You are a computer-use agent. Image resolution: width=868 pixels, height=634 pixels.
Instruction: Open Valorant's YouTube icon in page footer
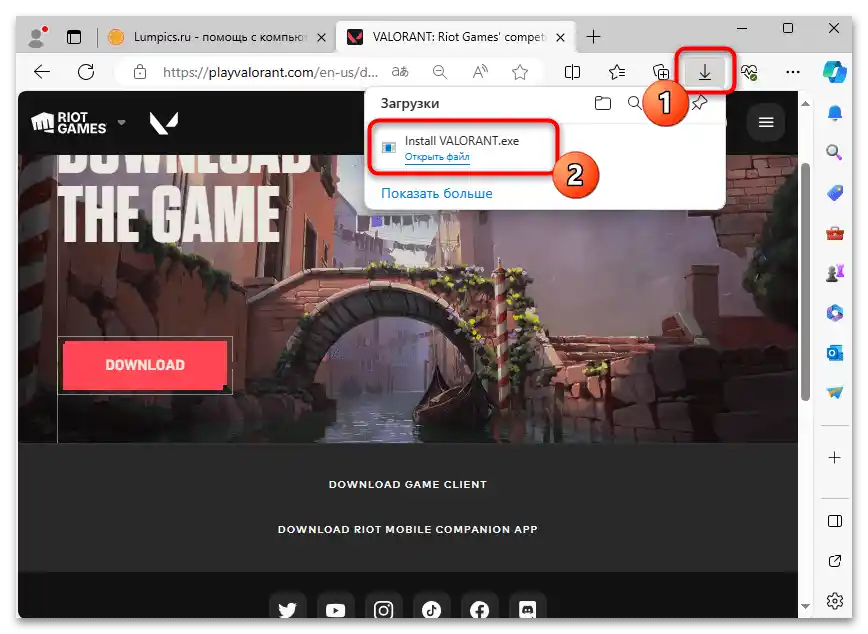coord(335,607)
